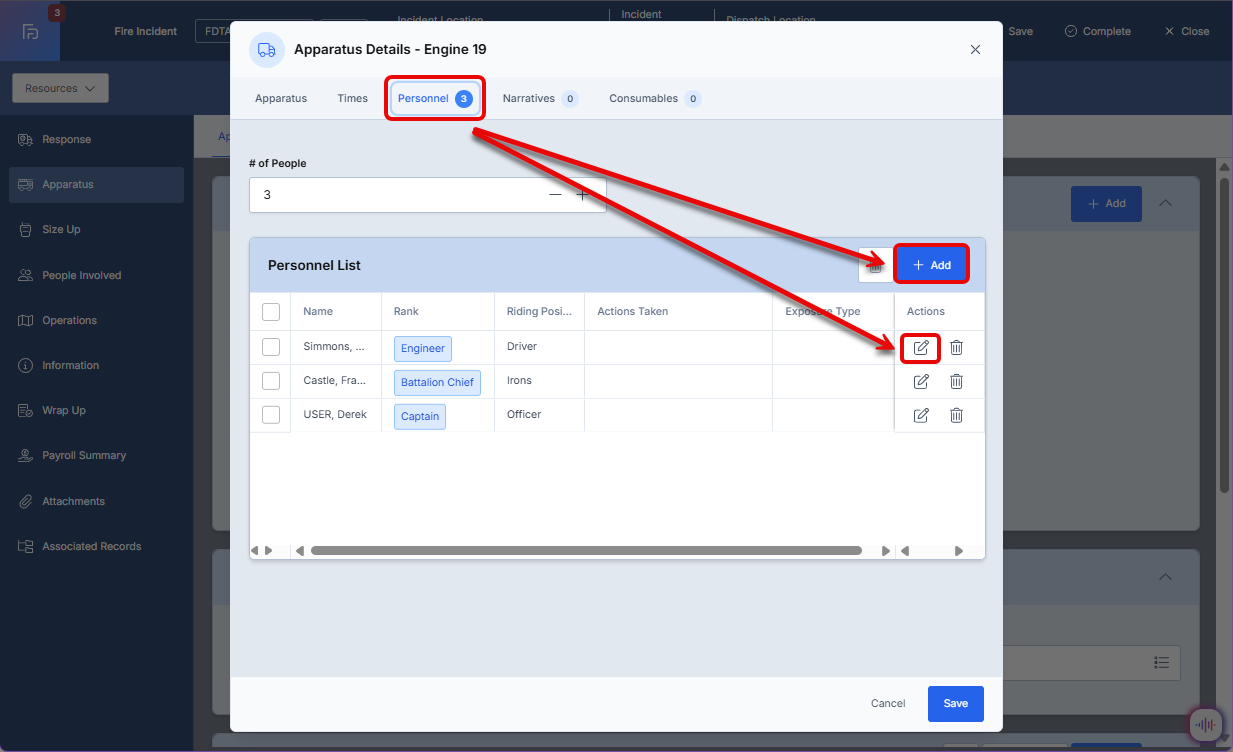The image size is (1233, 752).
Task: Edit the Simmons personnel row
Action: (x=921, y=348)
